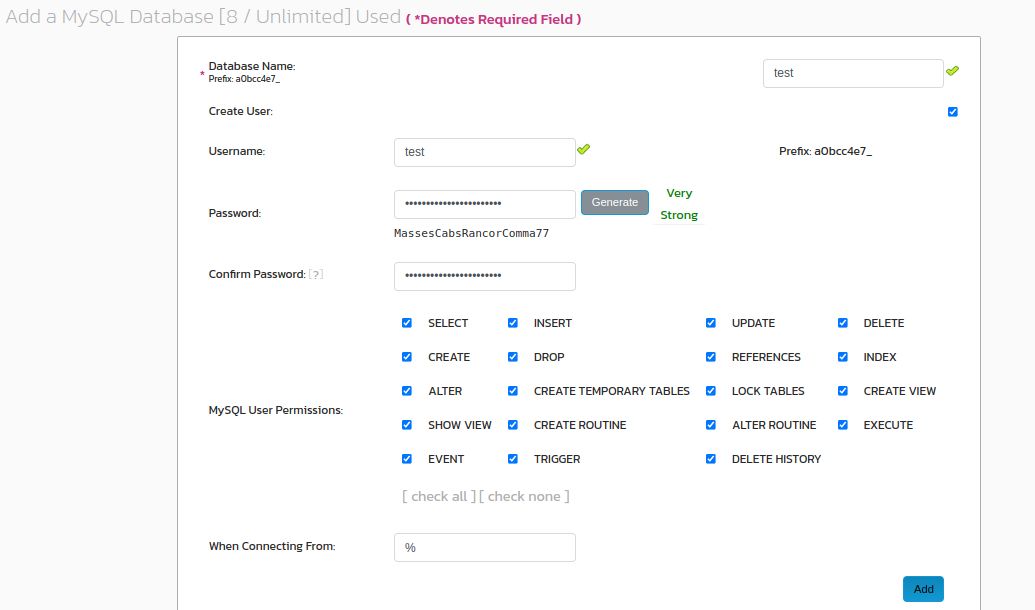Toggle the TRIGGER permission
Image resolution: width=1035 pixels, height=610 pixels.
coord(513,458)
